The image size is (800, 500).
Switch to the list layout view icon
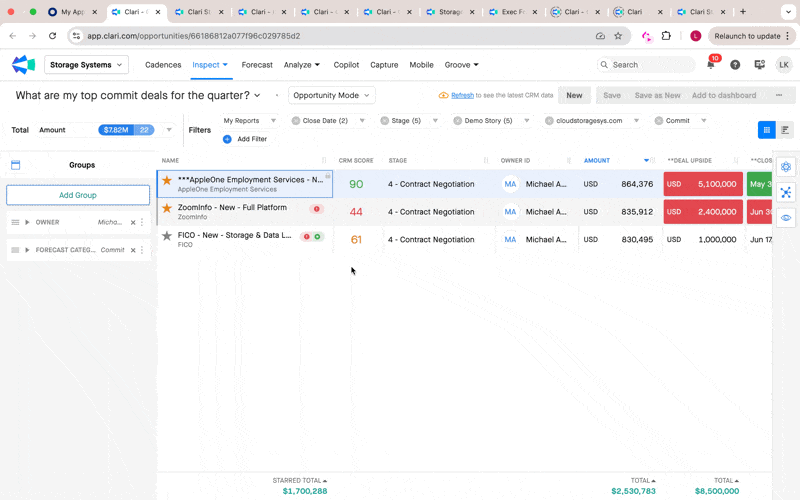point(785,130)
